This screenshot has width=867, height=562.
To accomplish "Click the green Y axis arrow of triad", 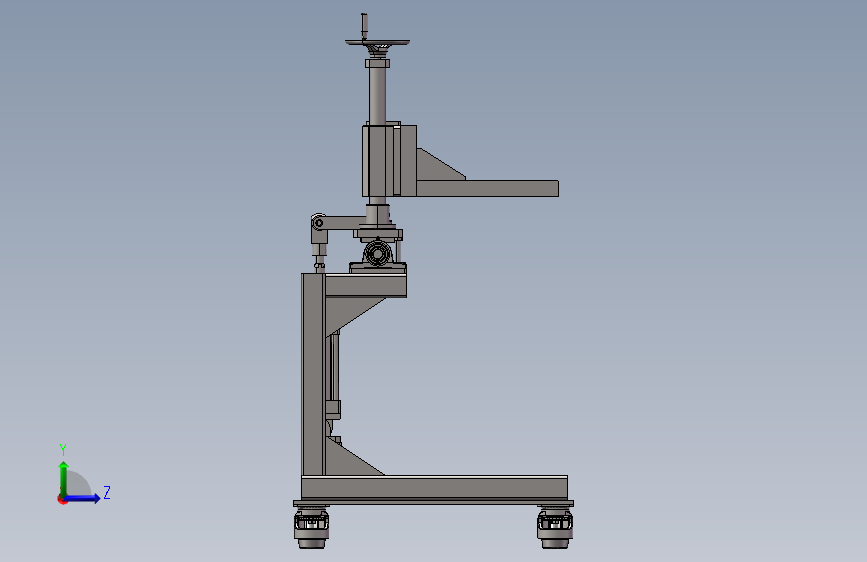I will click(x=64, y=479).
